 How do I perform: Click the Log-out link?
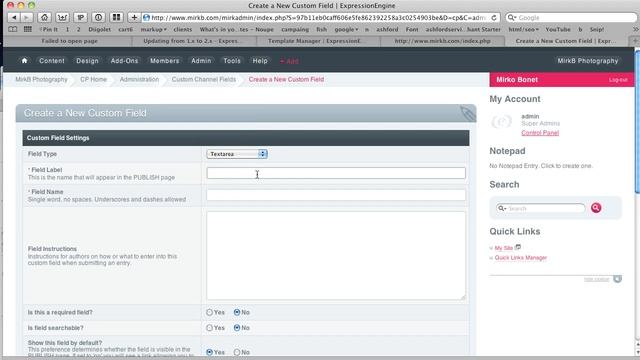pos(618,80)
